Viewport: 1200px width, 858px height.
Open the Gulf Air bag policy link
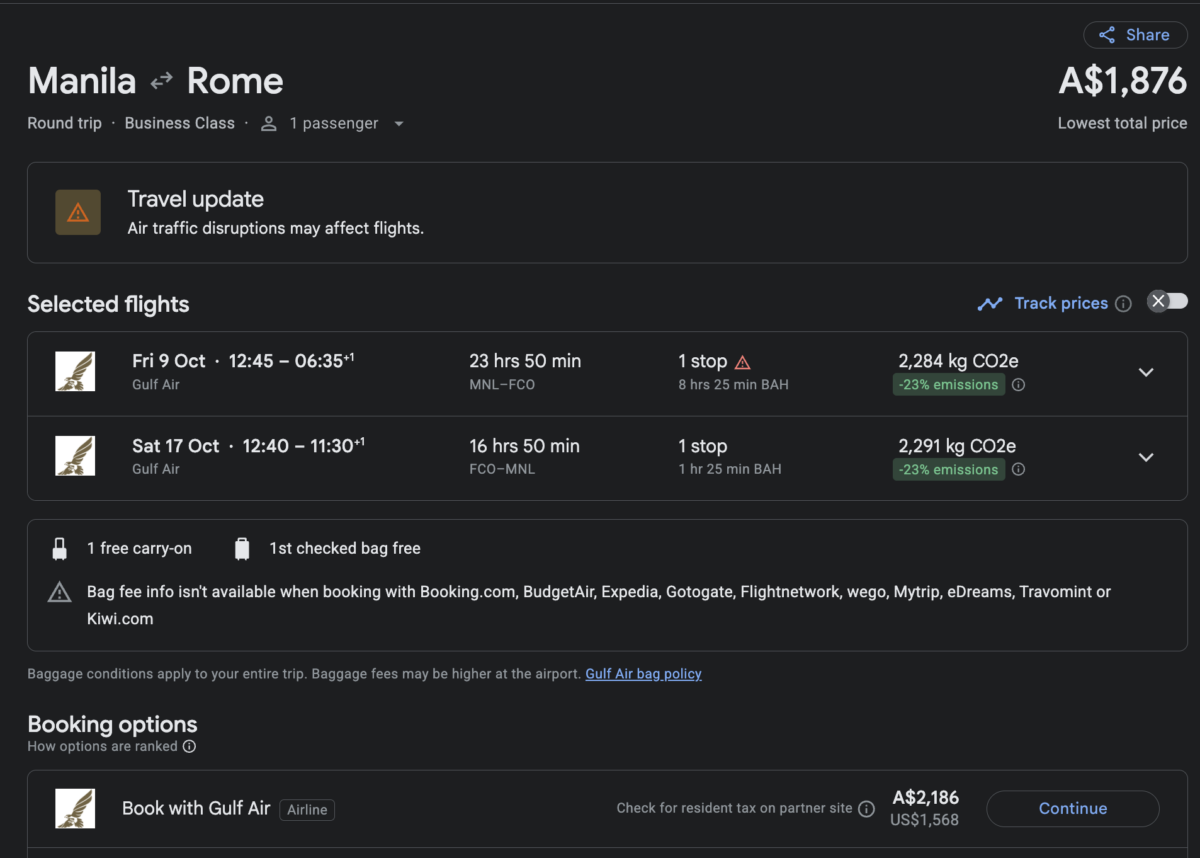click(x=643, y=674)
